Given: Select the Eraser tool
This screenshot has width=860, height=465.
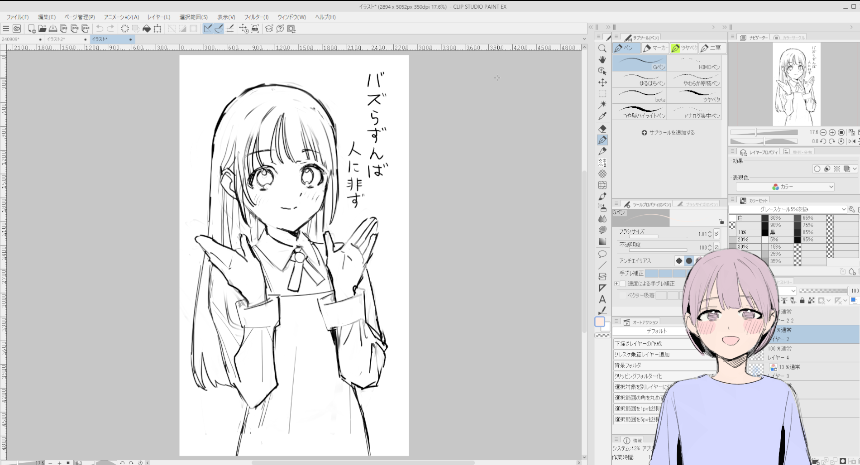Looking at the screenshot, I should click(602, 128).
